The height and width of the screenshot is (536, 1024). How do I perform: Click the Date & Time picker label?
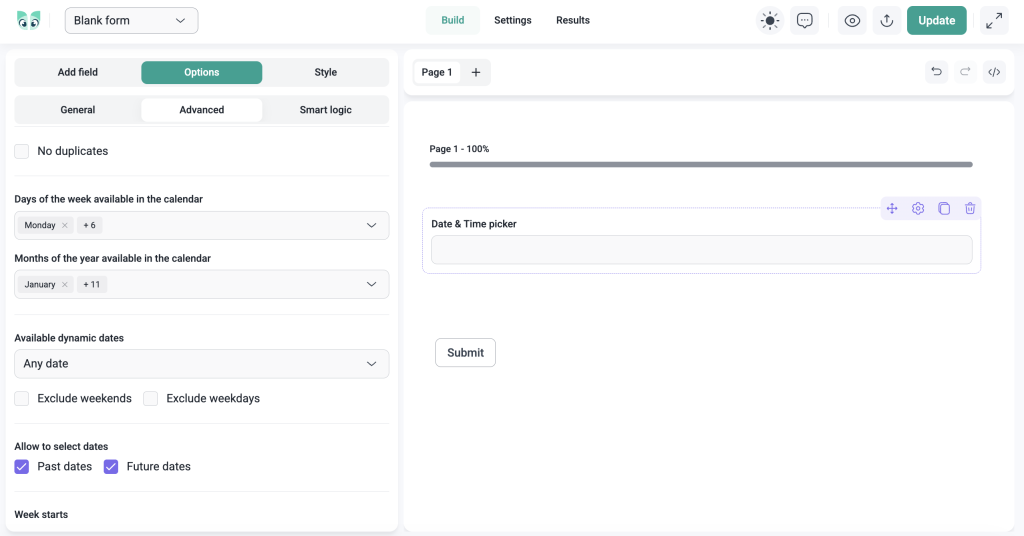click(474, 224)
